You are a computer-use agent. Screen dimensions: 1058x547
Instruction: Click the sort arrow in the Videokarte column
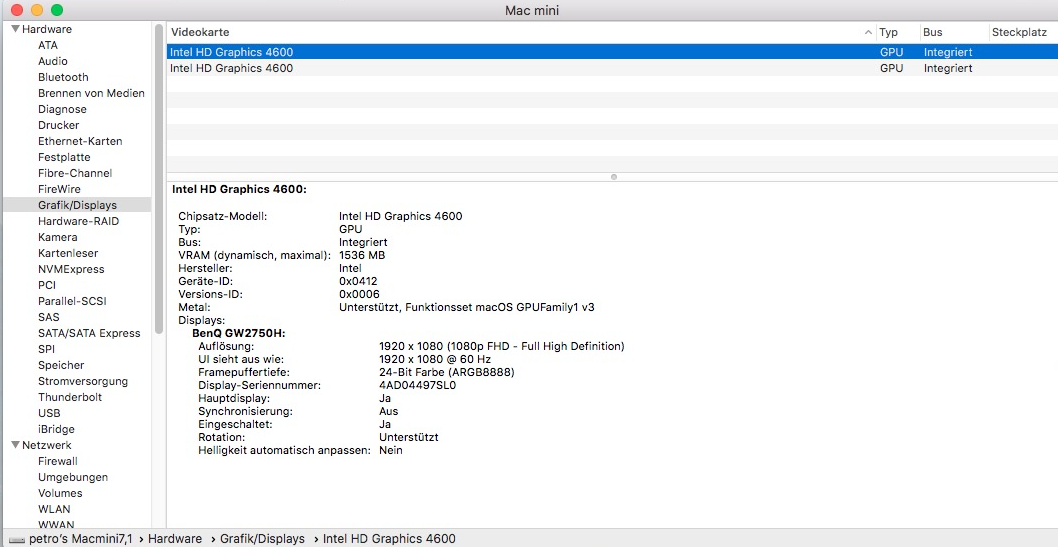click(867, 33)
